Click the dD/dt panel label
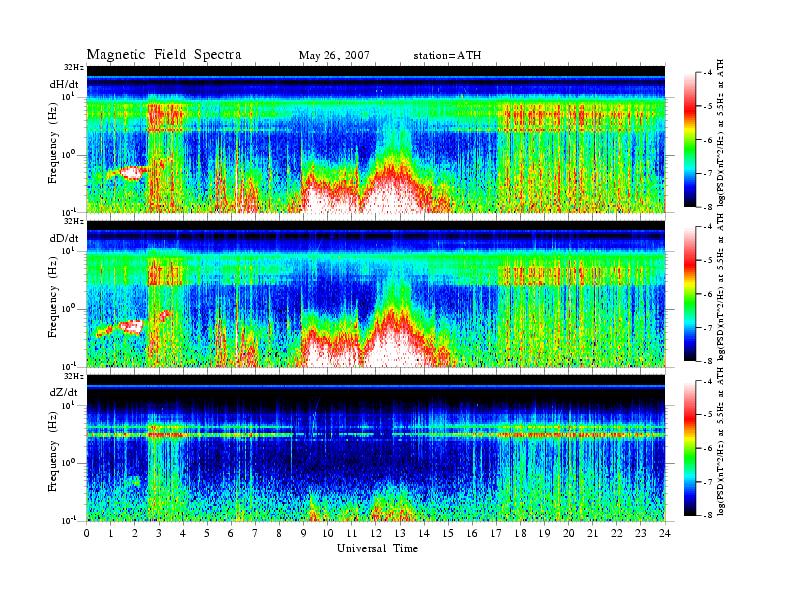The image size is (792, 612). 64,238
